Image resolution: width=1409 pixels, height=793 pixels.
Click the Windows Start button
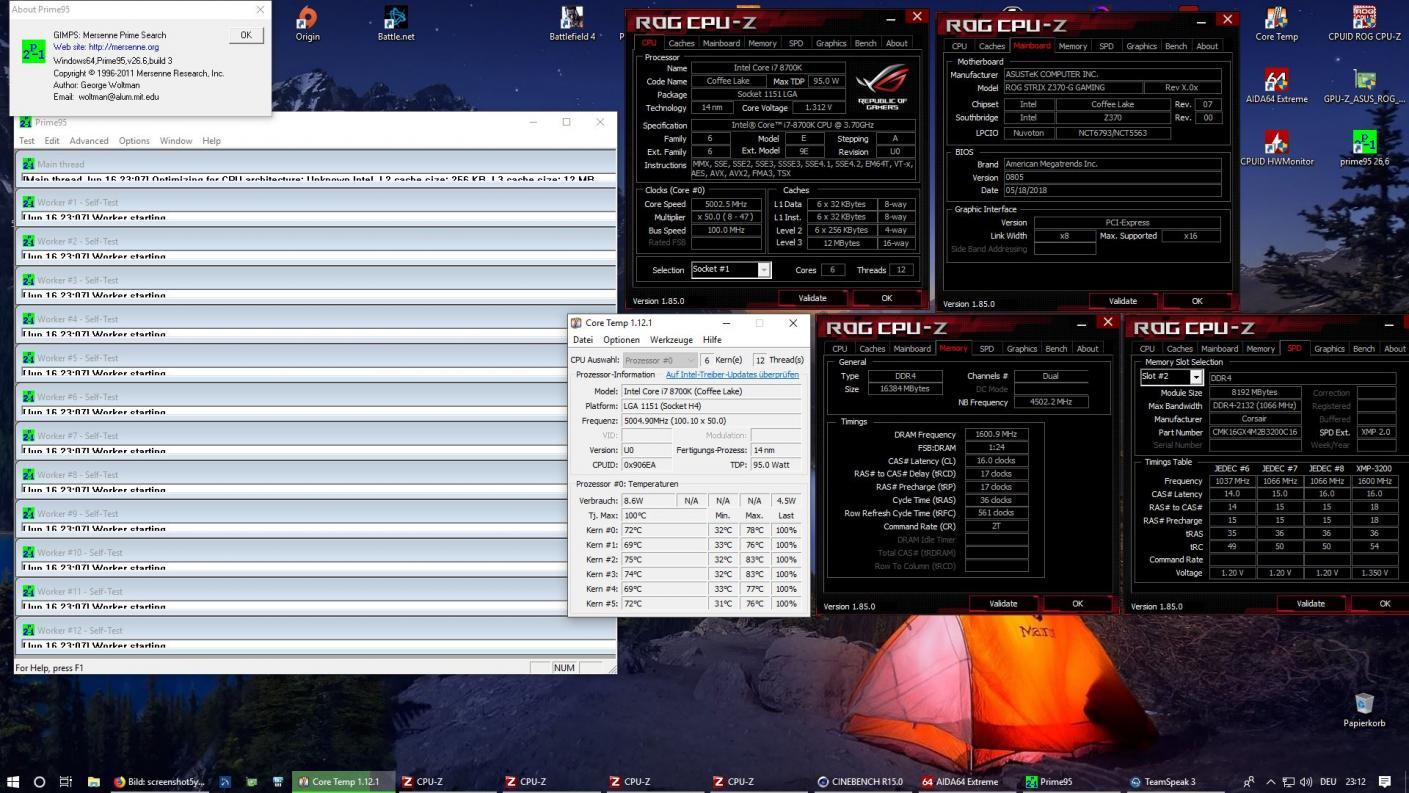click(14, 782)
